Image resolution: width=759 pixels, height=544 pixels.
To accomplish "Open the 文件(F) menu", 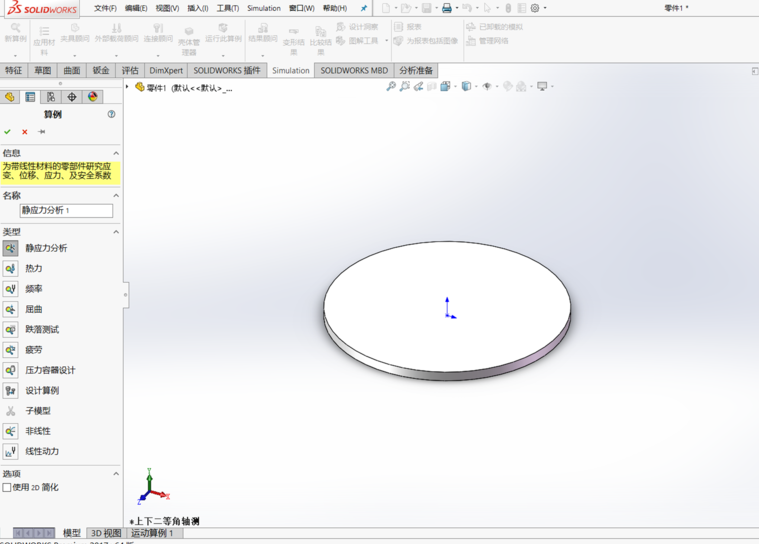I will (x=105, y=8).
